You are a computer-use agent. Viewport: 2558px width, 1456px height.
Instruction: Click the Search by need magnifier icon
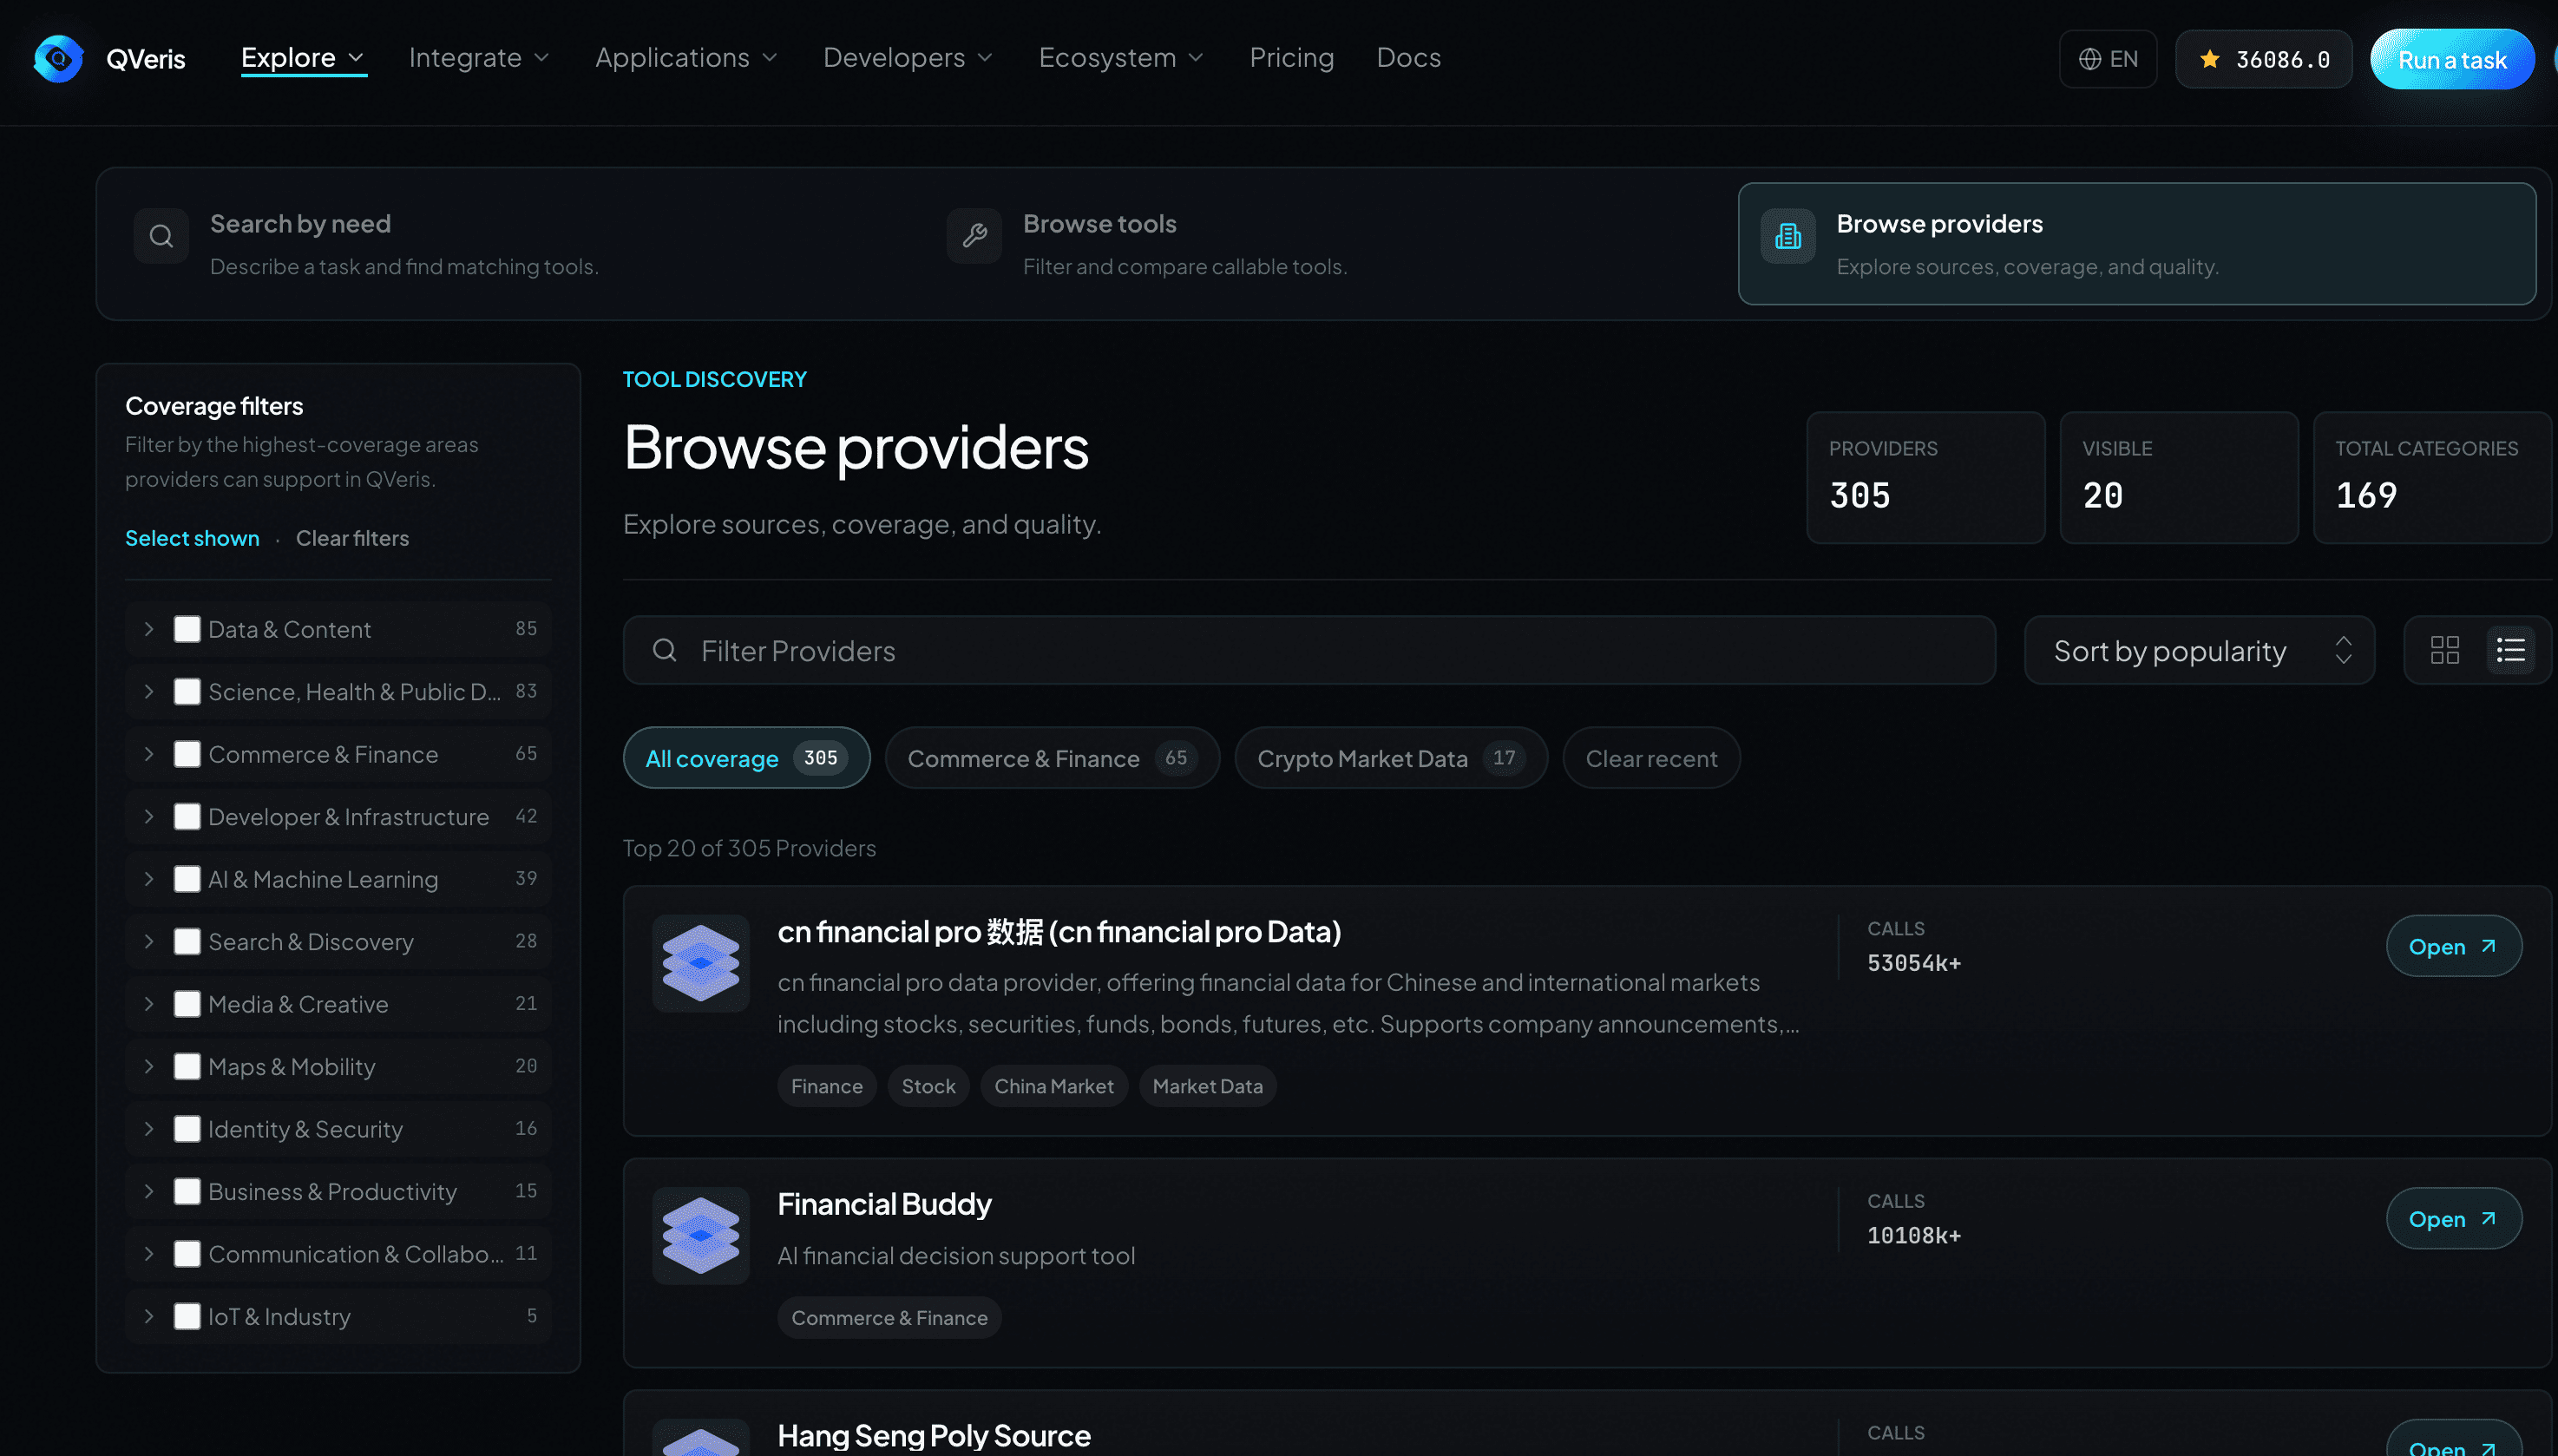click(161, 236)
